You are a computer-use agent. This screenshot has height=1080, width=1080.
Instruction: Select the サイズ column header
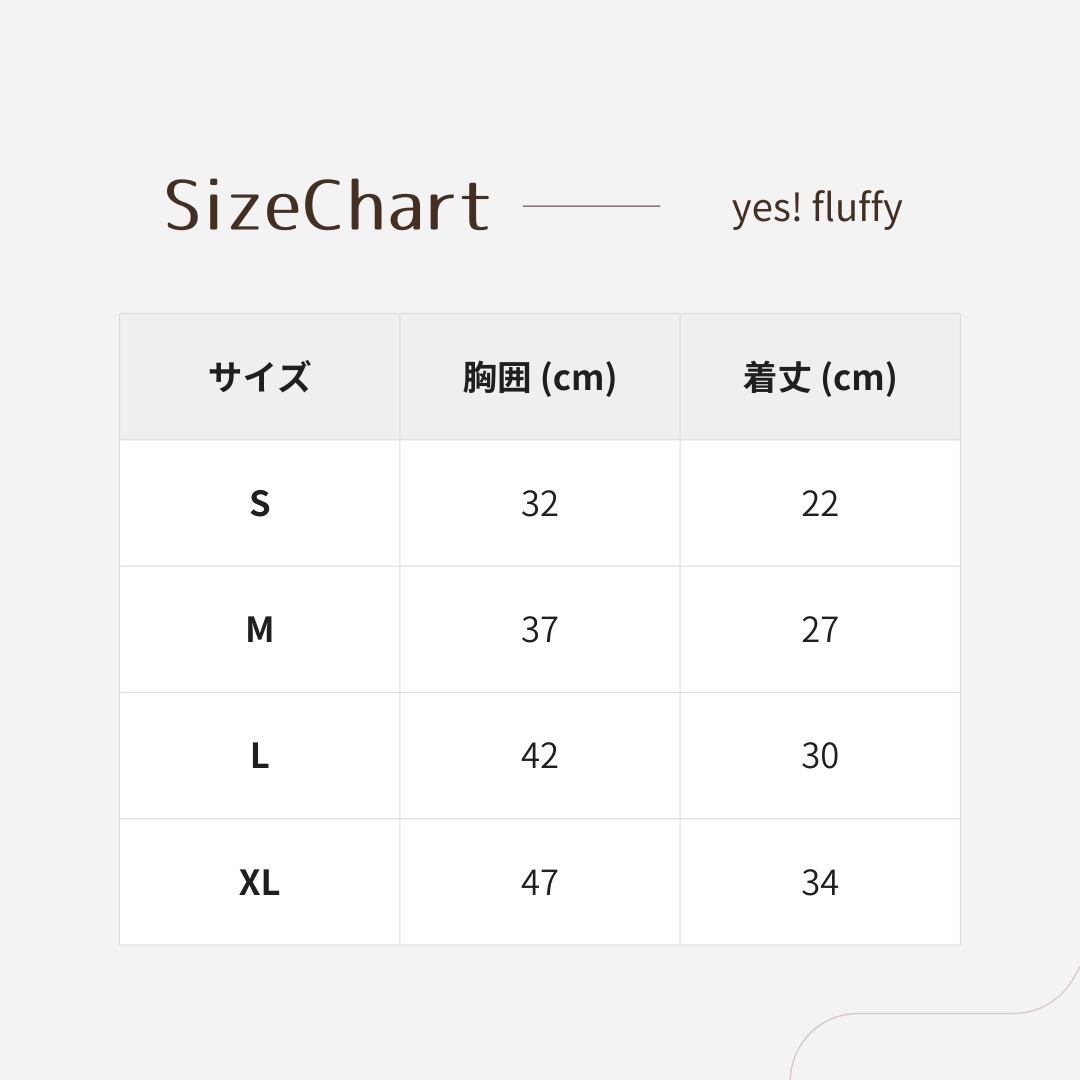coord(259,377)
